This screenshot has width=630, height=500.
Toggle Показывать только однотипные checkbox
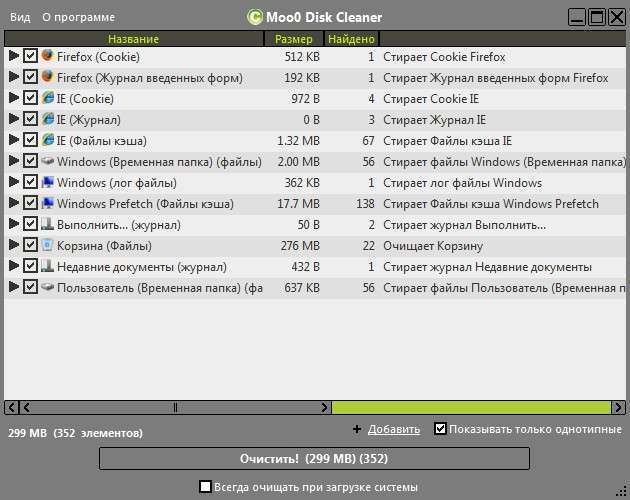tap(440, 429)
